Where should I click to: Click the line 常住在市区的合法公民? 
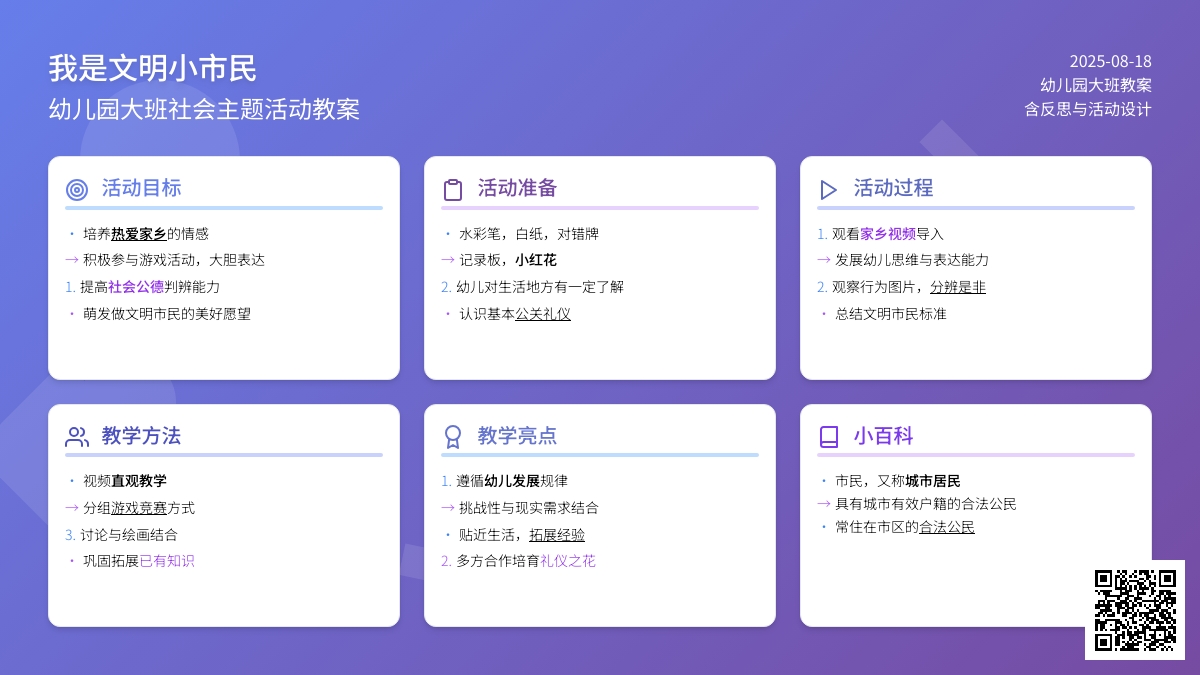click(x=905, y=527)
